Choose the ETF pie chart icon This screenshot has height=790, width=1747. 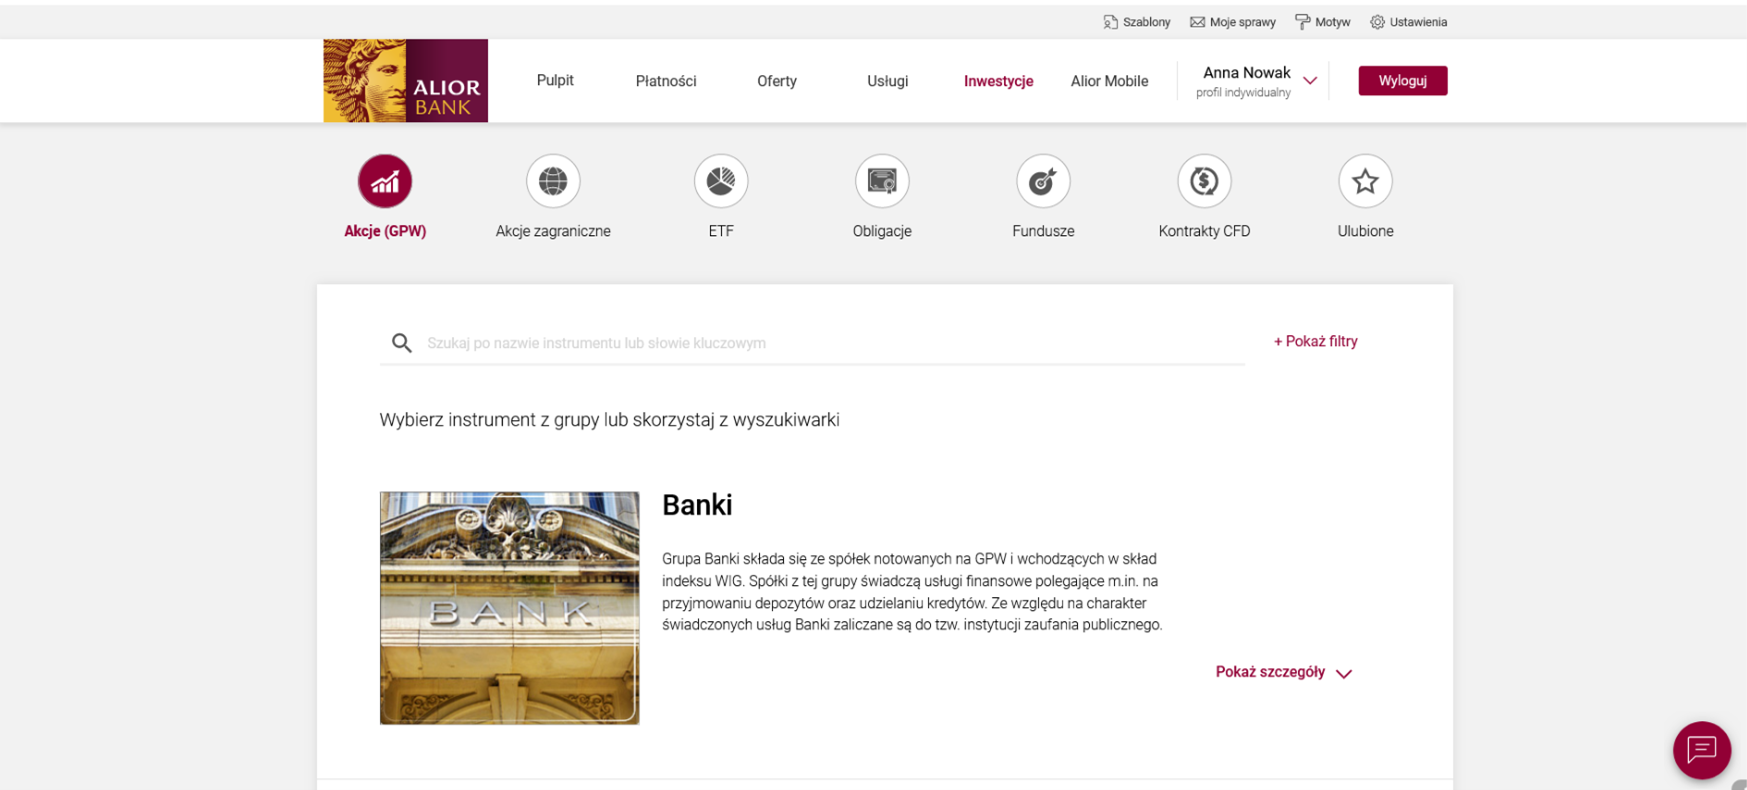tap(721, 181)
